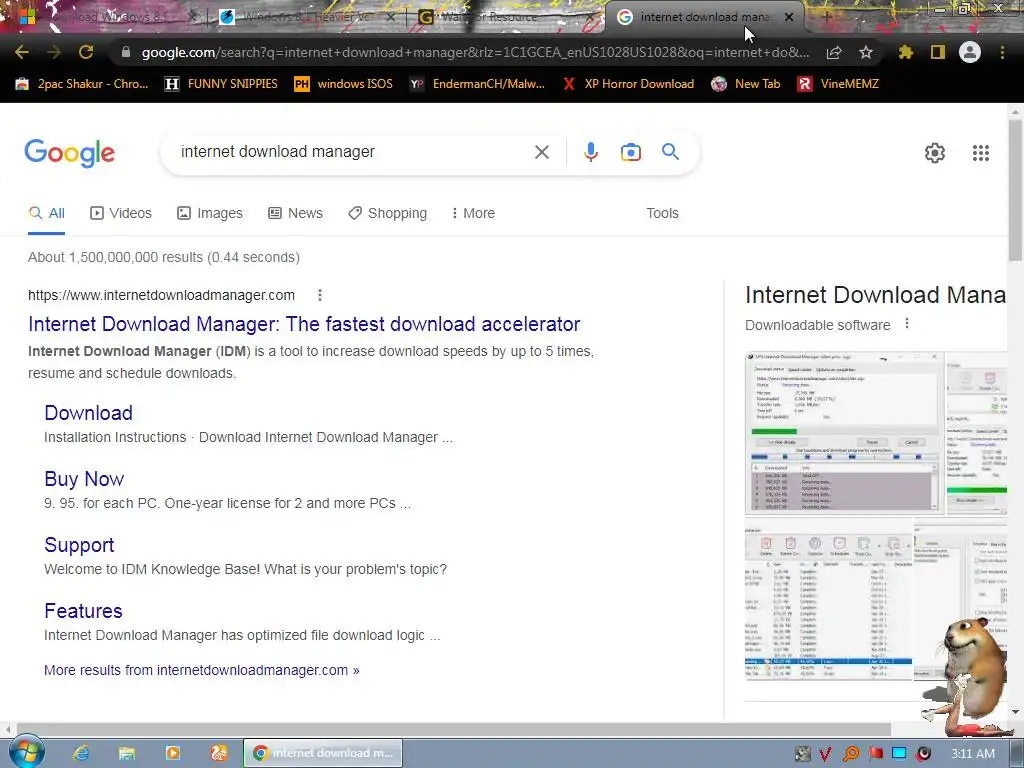Switch to Shopping results tab
Viewport: 1024px width, 768px height.
(x=387, y=214)
